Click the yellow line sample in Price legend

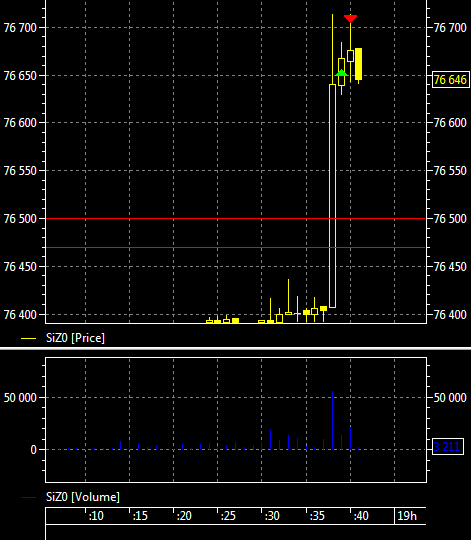(29, 339)
